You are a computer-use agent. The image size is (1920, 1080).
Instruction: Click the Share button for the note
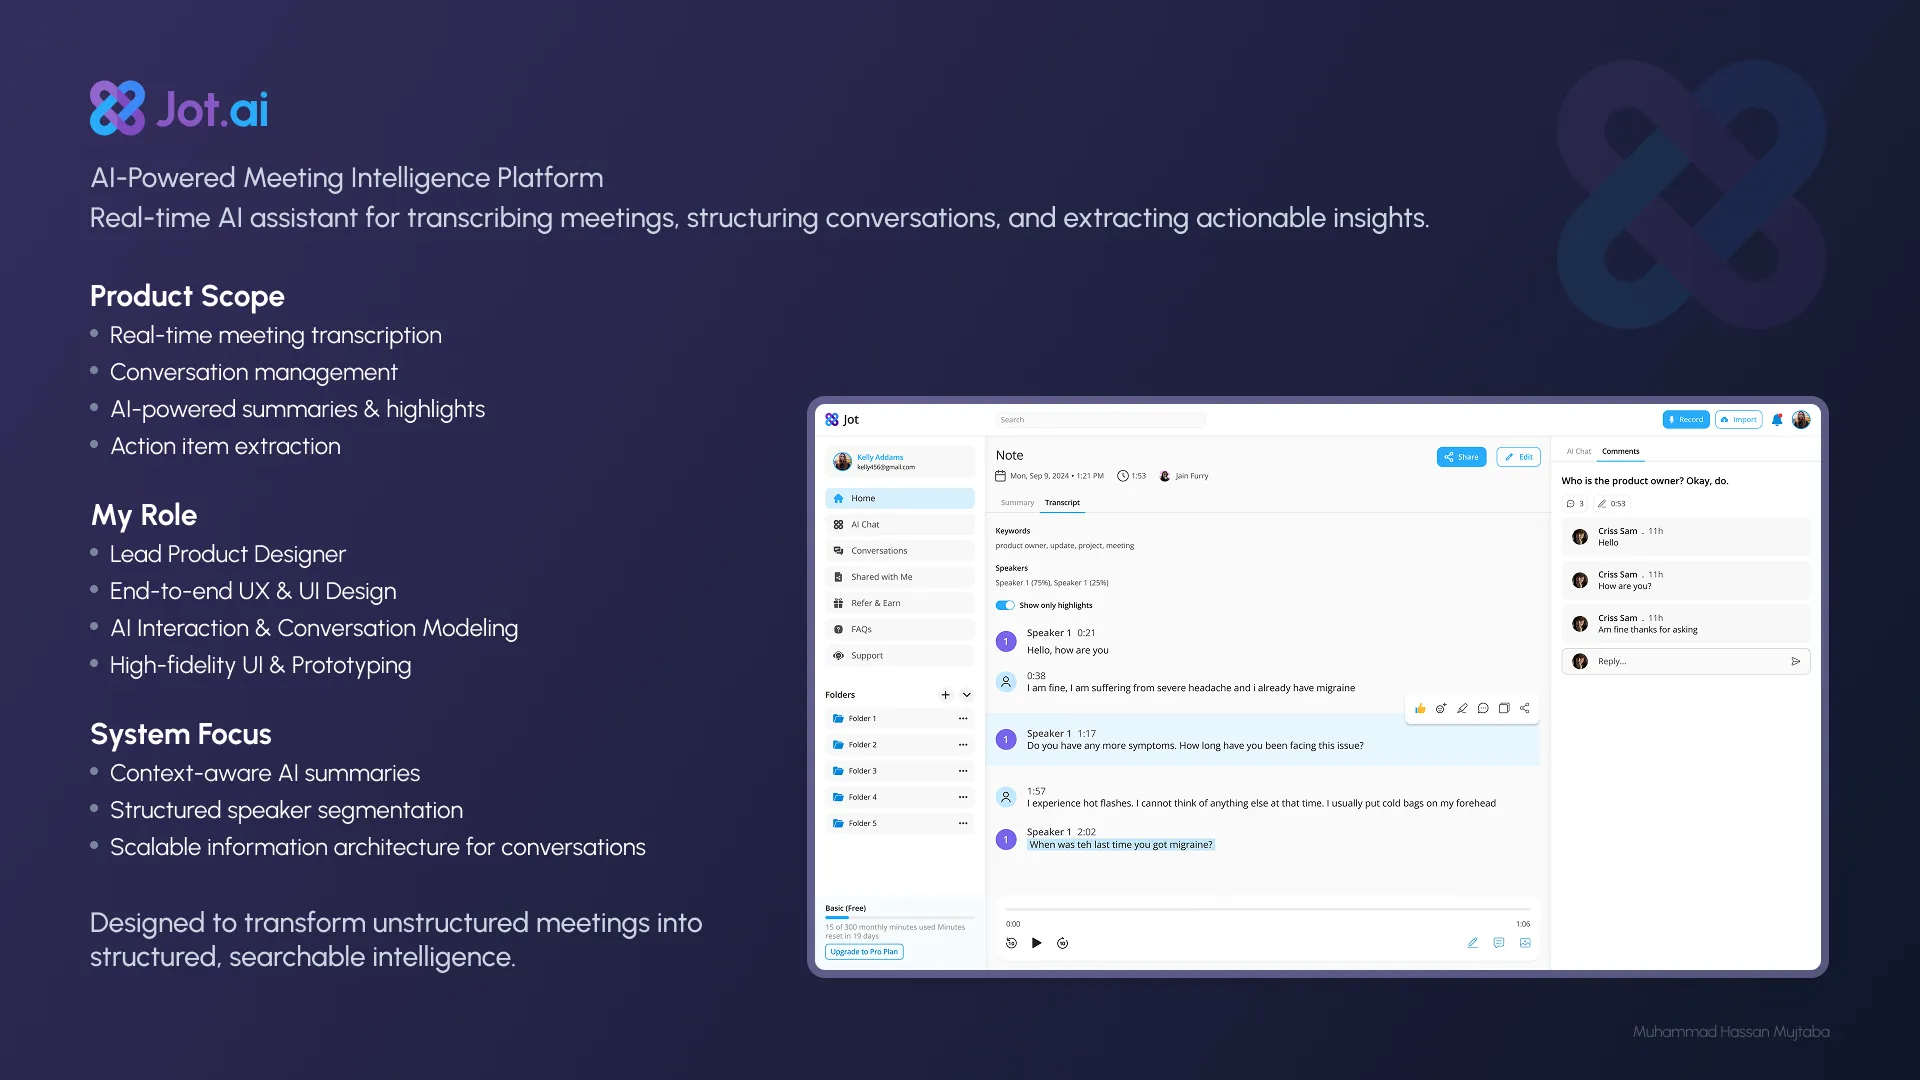click(x=1462, y=457)
